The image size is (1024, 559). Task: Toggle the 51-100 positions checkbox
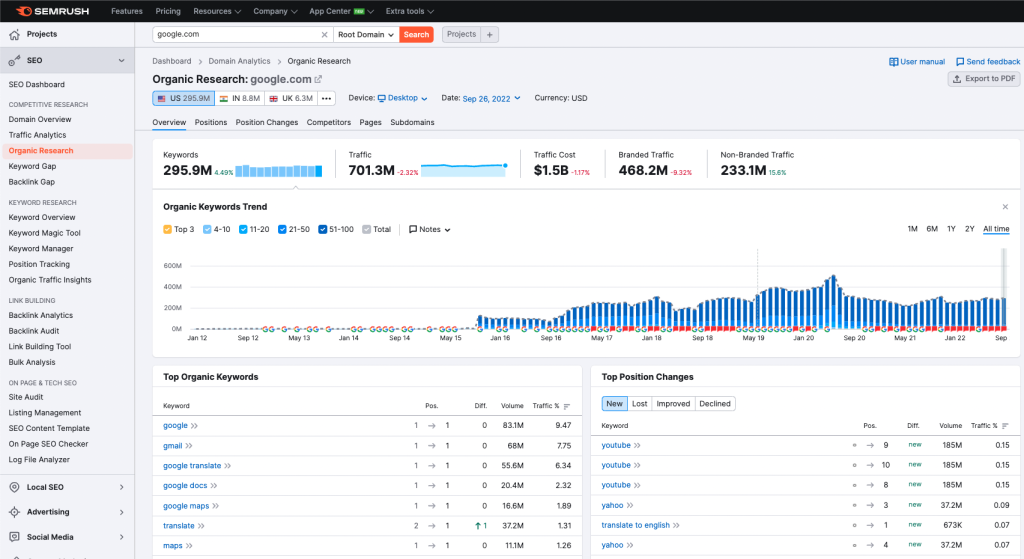coord(323,229)
